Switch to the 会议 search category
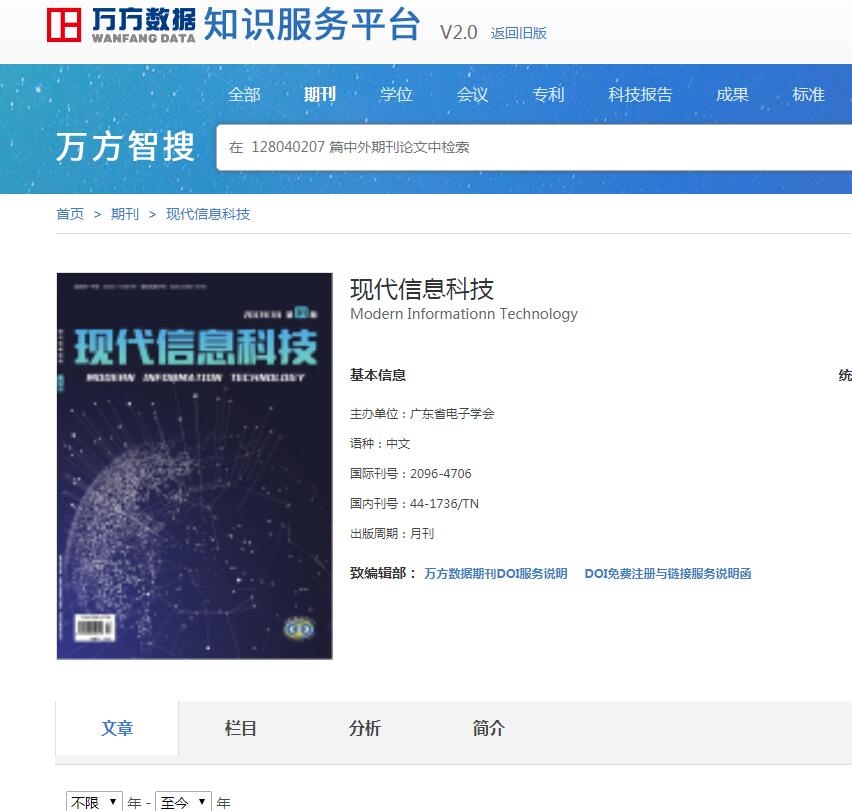Screen dimensions: 852x811 472,95
